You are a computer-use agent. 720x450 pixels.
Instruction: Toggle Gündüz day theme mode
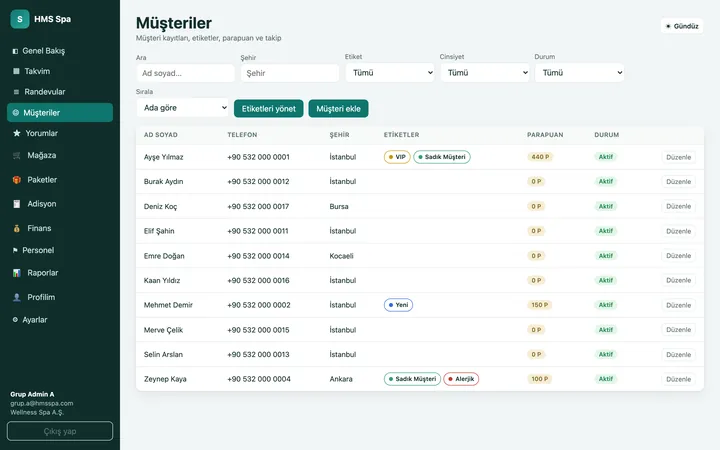[x=682, y=26]
